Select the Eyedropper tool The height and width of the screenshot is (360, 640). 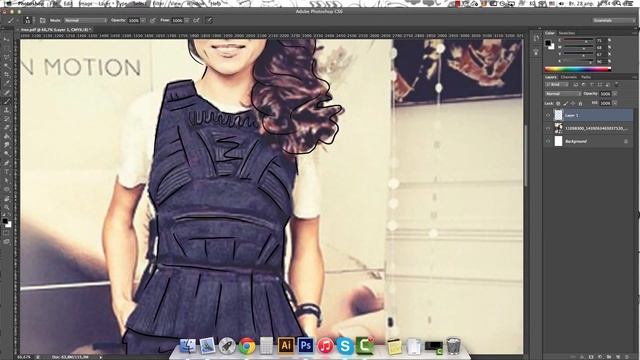(7, 84)
